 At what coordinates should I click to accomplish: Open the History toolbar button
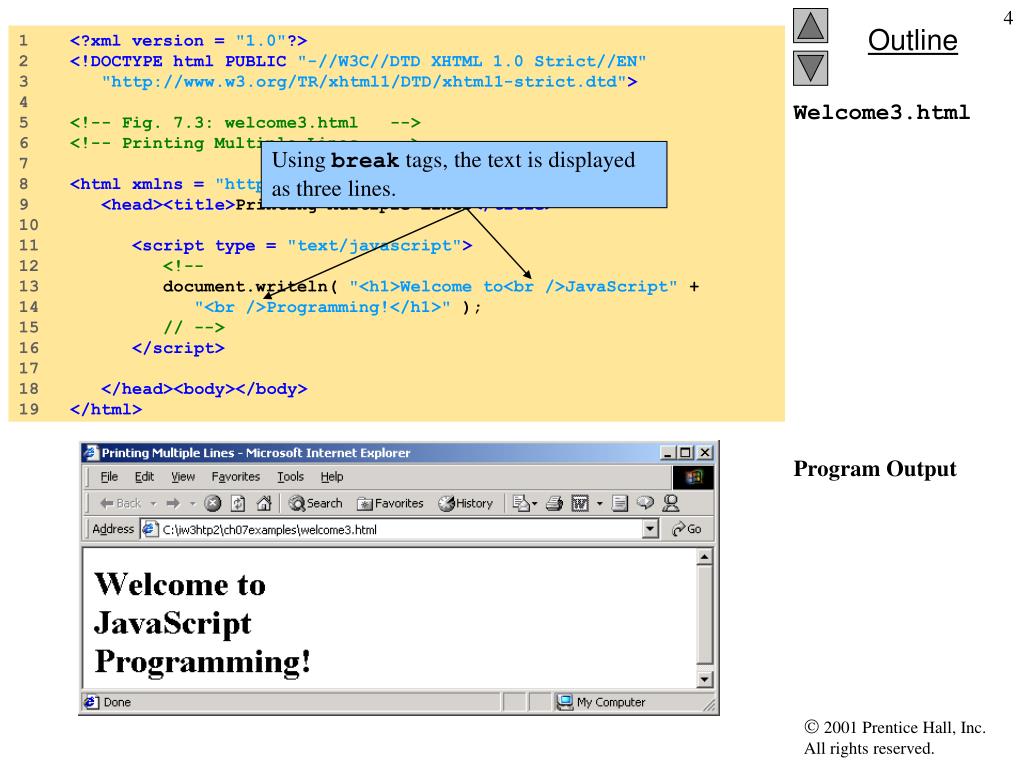coord(466,504)
